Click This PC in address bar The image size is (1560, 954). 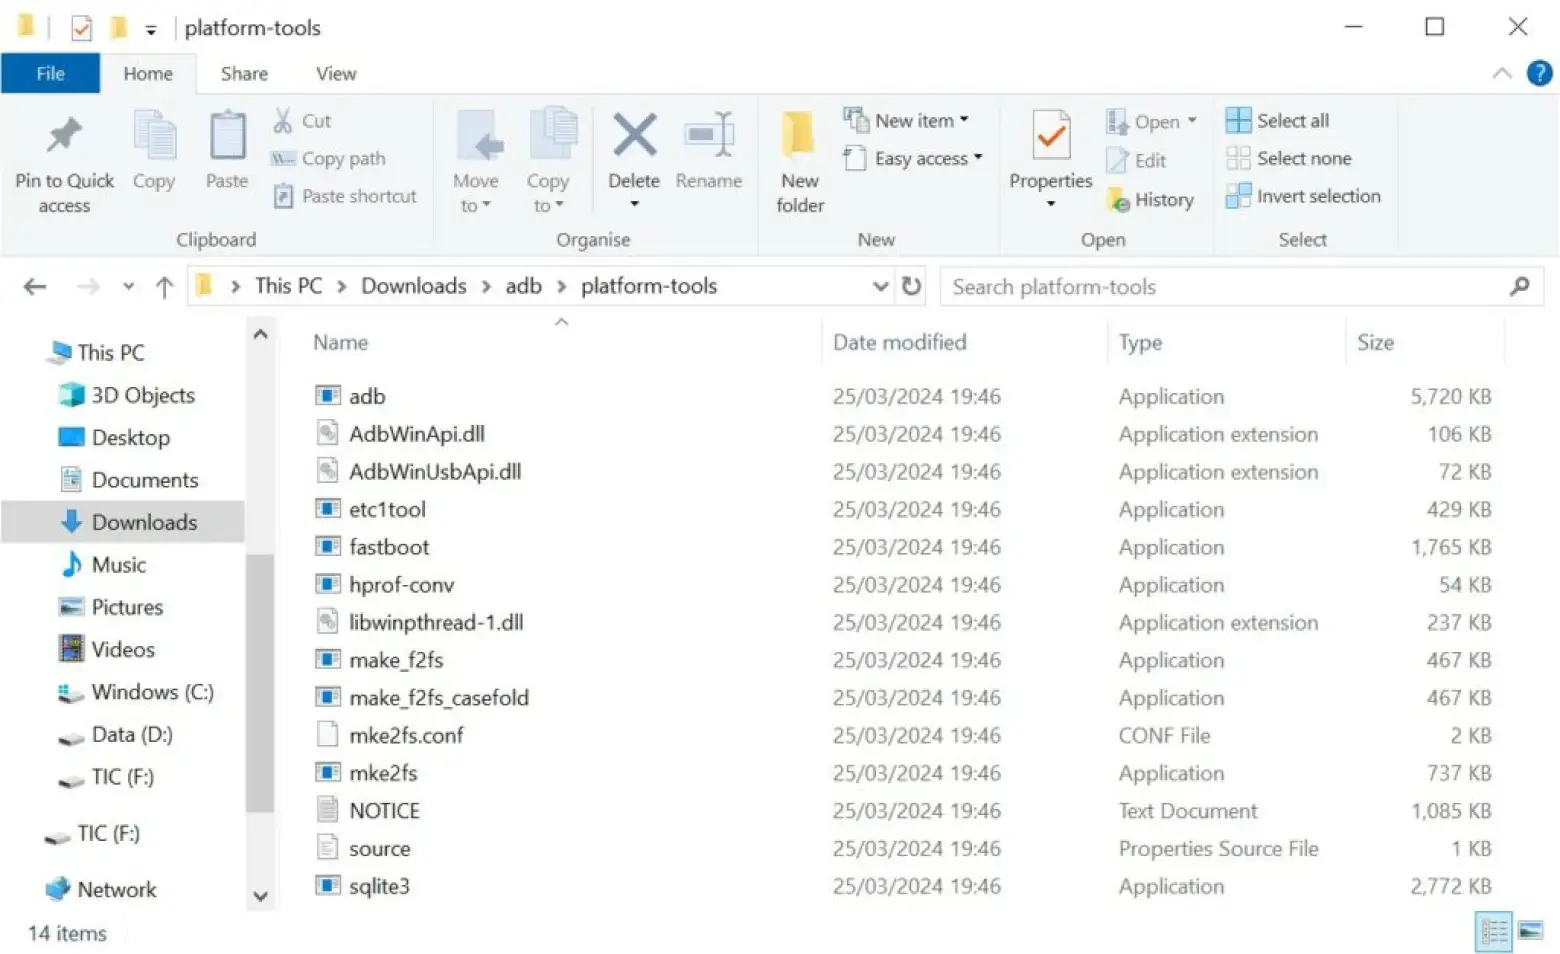click(288, 286)
